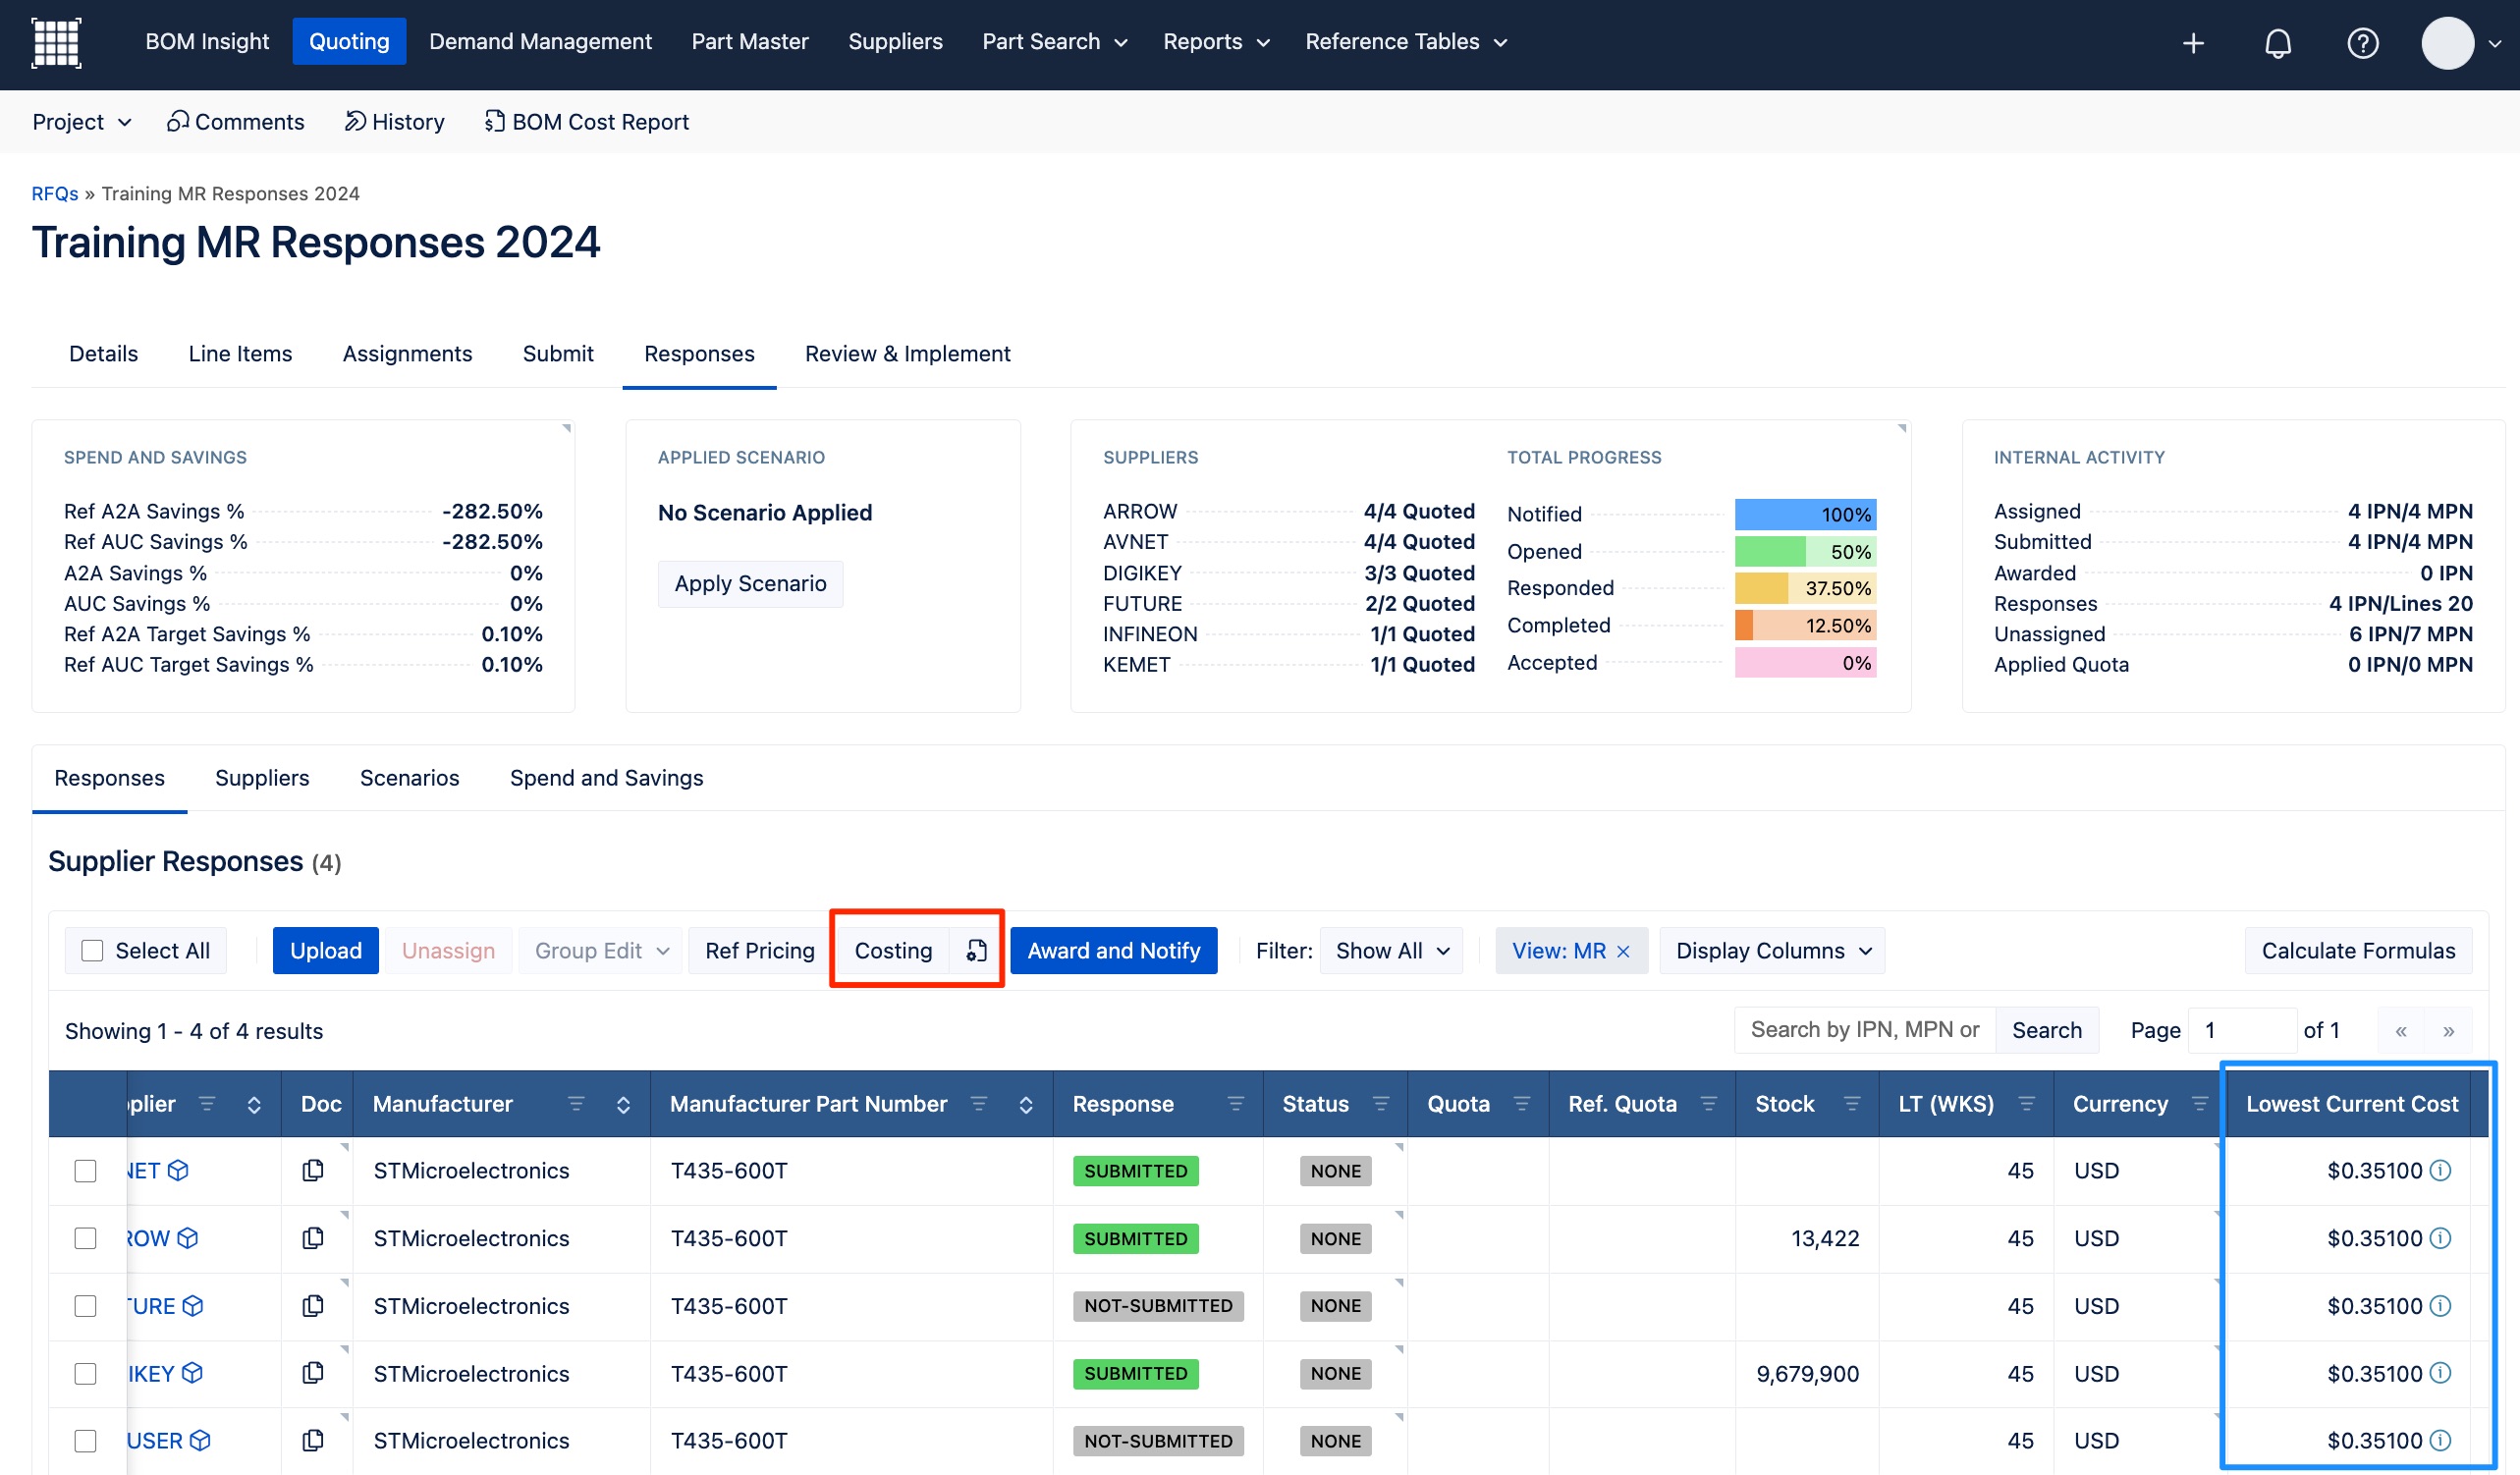Filter the Stock column
The height and width of the screenshot is (1475, 2520).
coord(1852,1104)
